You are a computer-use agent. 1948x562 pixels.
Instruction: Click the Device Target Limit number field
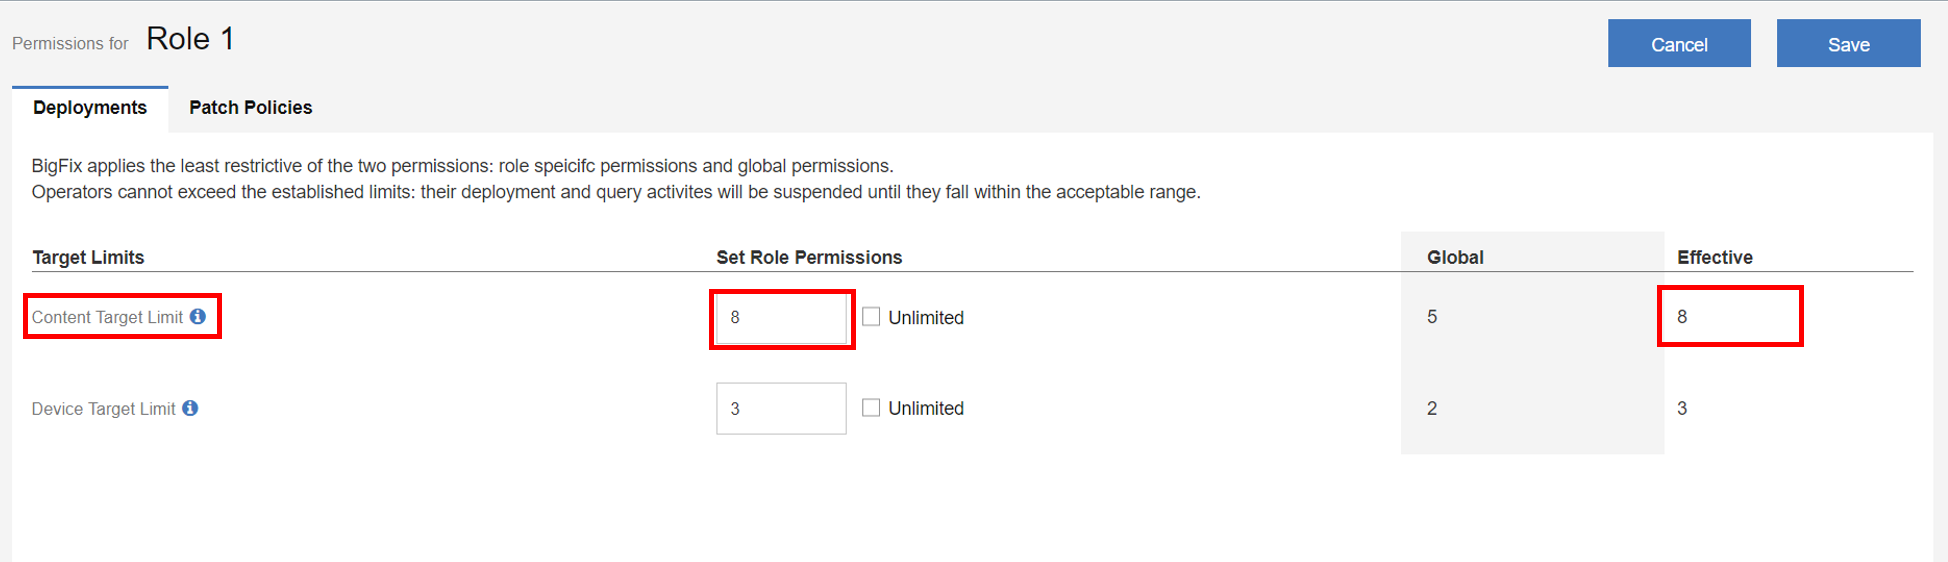pos(781,408)
